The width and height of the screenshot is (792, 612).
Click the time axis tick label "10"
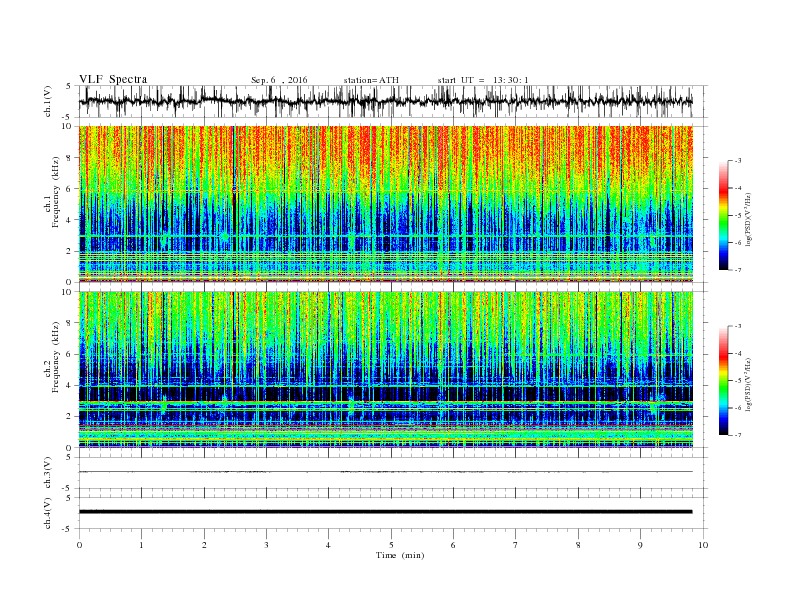tap(703, 545)
